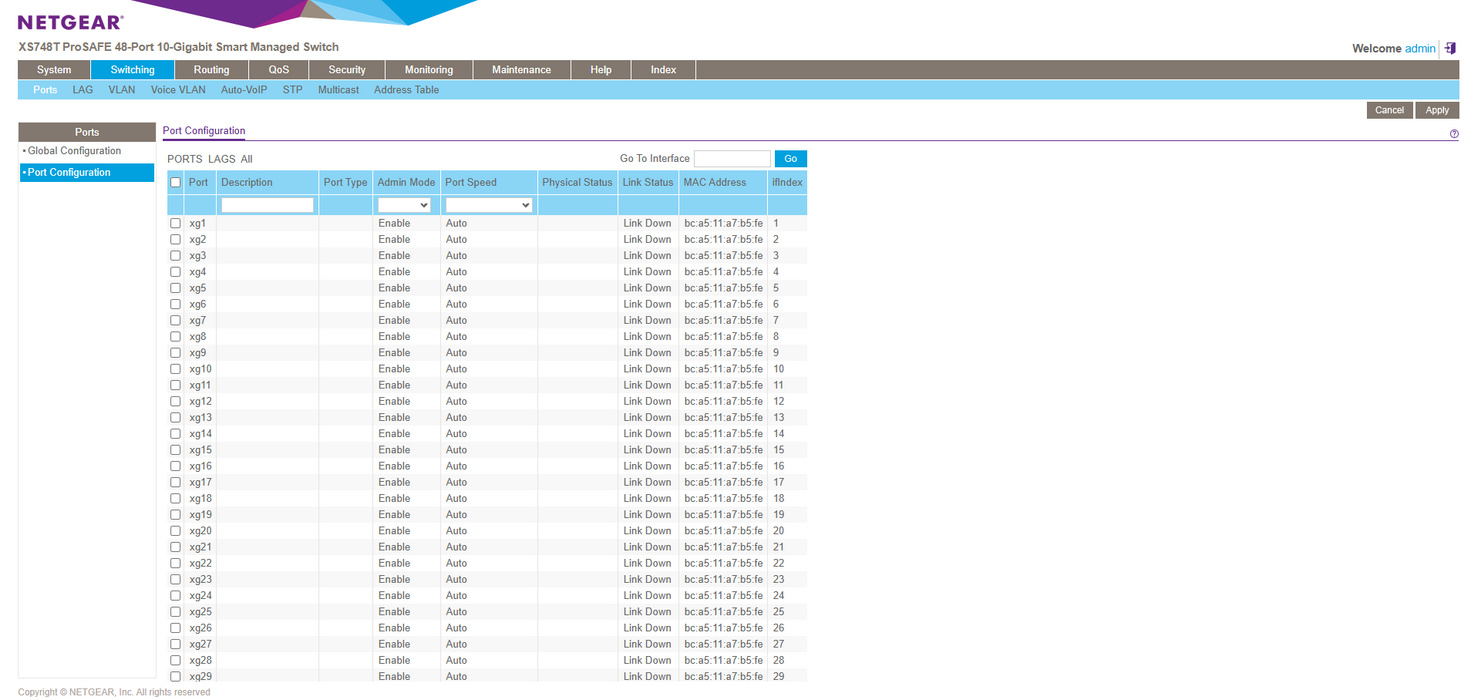This screenshot has width=1478, height=700.
Task: Click the Go To Interface input field
Action: pyautogui.click(x=732, y=159)
